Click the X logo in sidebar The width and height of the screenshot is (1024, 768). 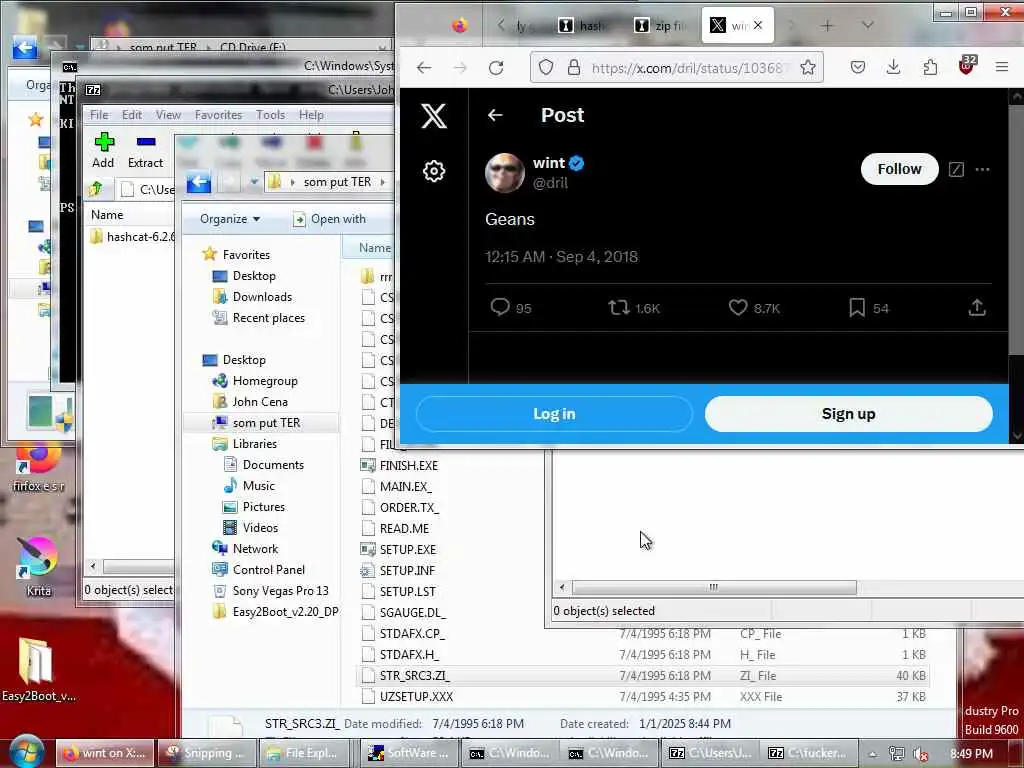tap(434, 116)
